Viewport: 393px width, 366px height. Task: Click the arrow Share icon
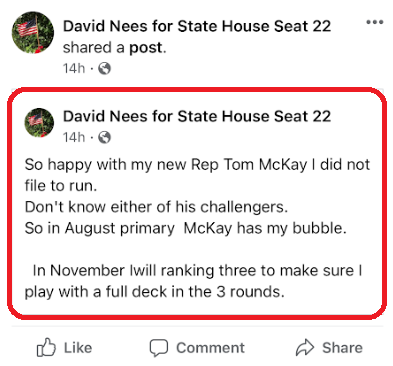(x=305, y=348)
